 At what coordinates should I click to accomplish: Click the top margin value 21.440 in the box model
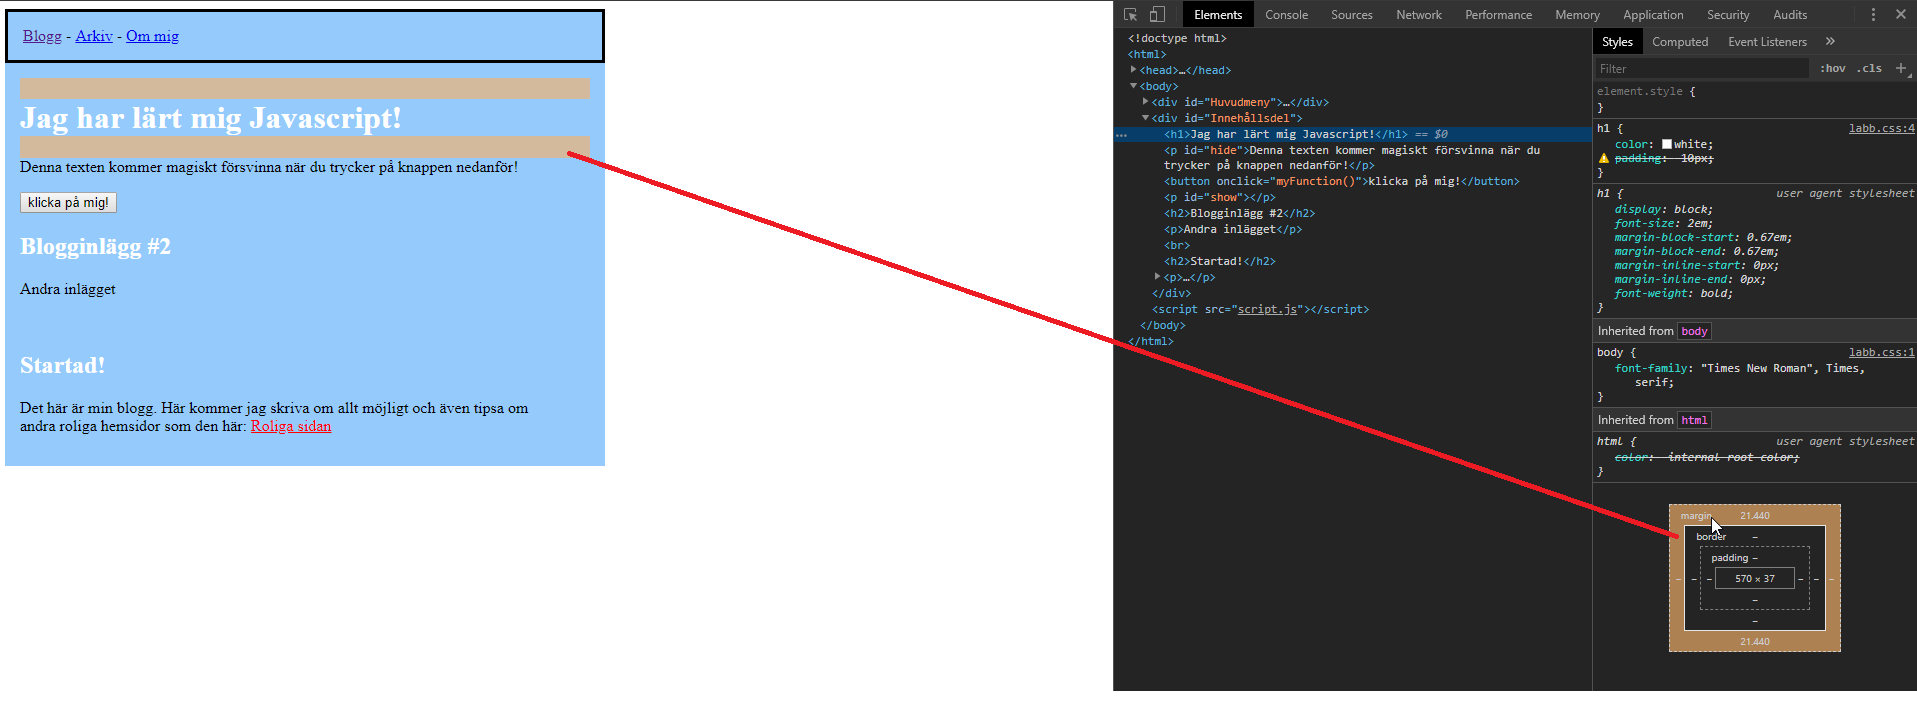coord(1754,515)
